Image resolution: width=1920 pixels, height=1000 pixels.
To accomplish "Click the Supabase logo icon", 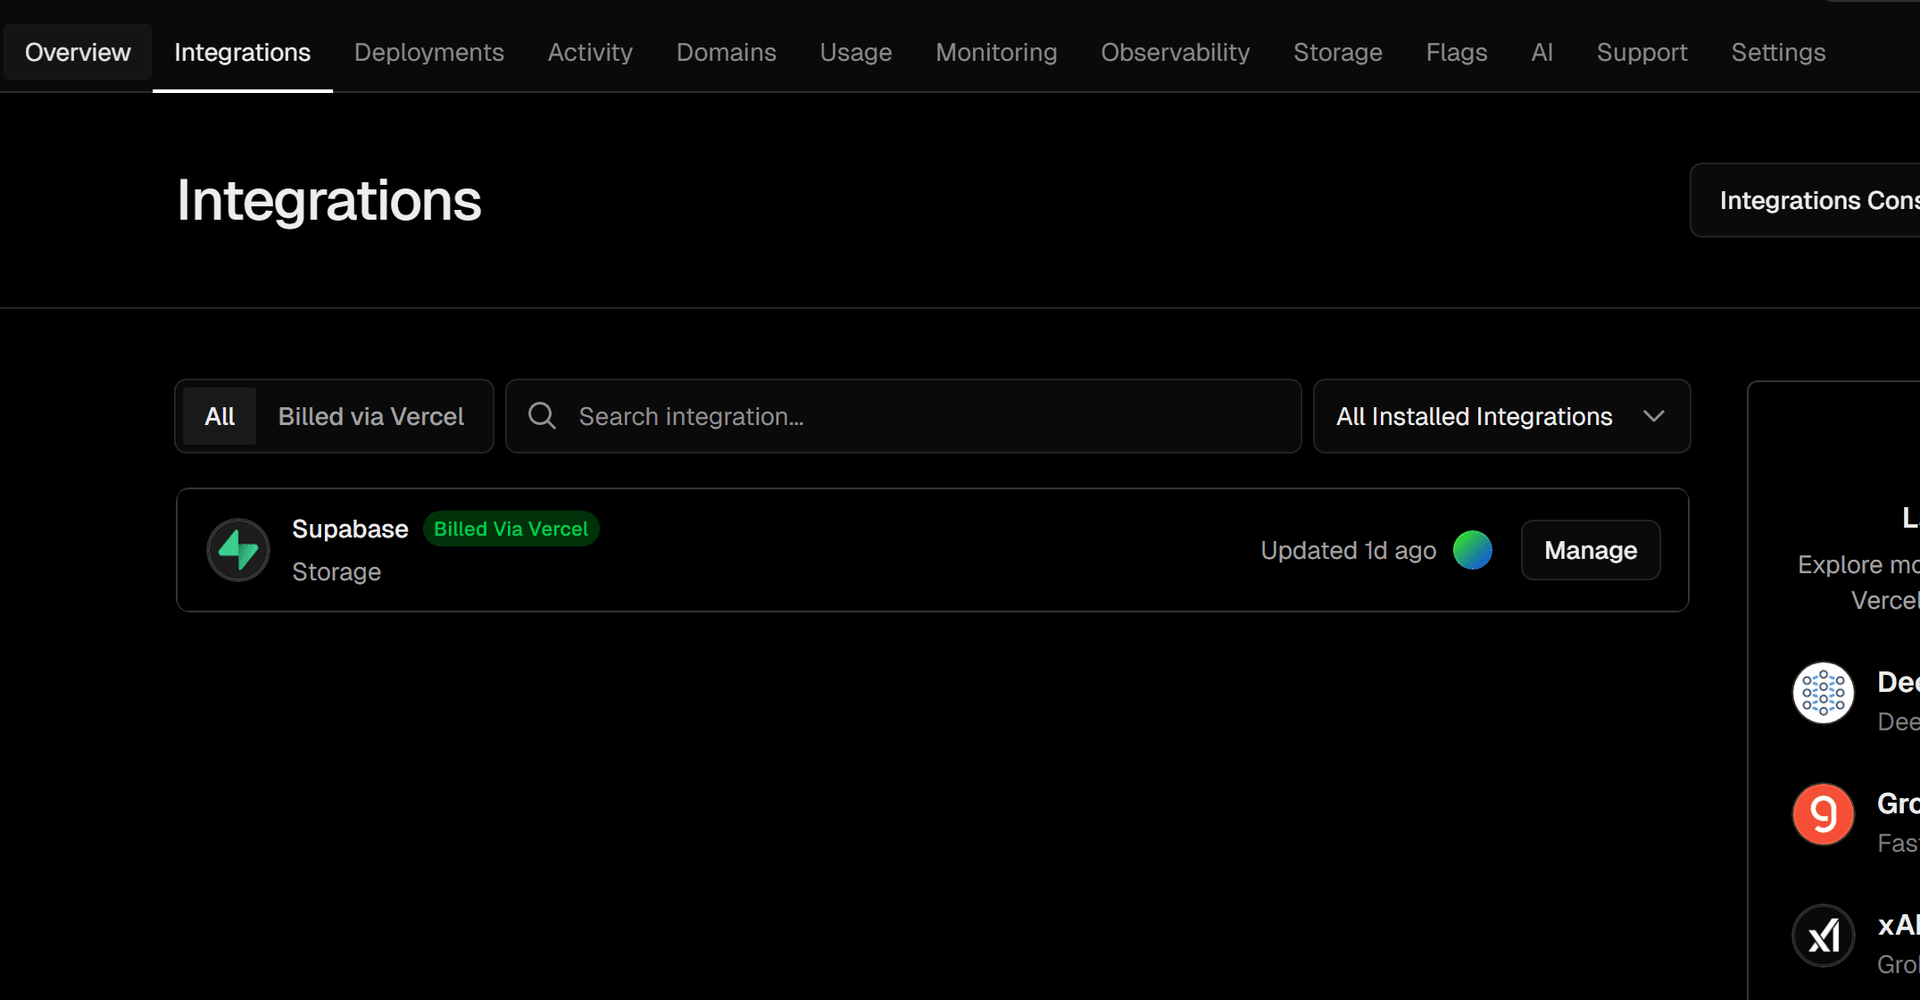I will (238, 550).
